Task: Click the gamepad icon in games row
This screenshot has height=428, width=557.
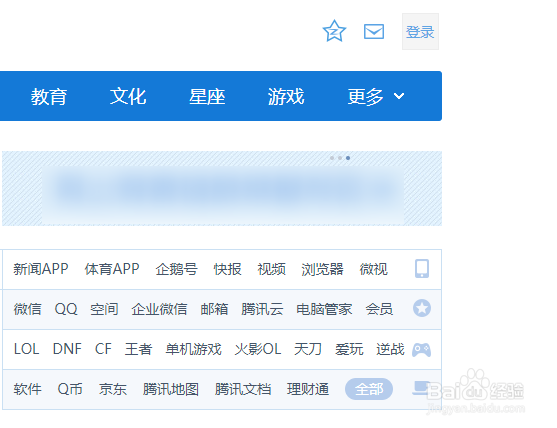Action: pos(422,350)
